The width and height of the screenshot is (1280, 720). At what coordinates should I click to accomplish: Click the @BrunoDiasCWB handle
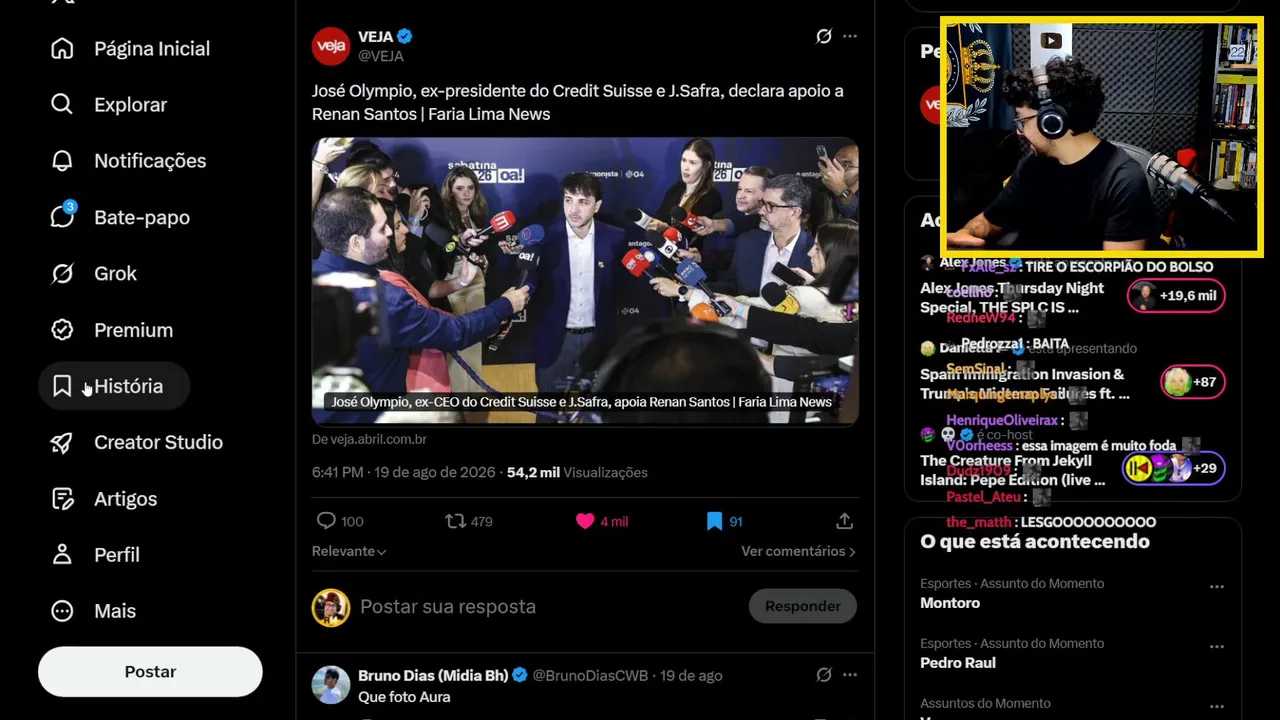pos(592,676)
